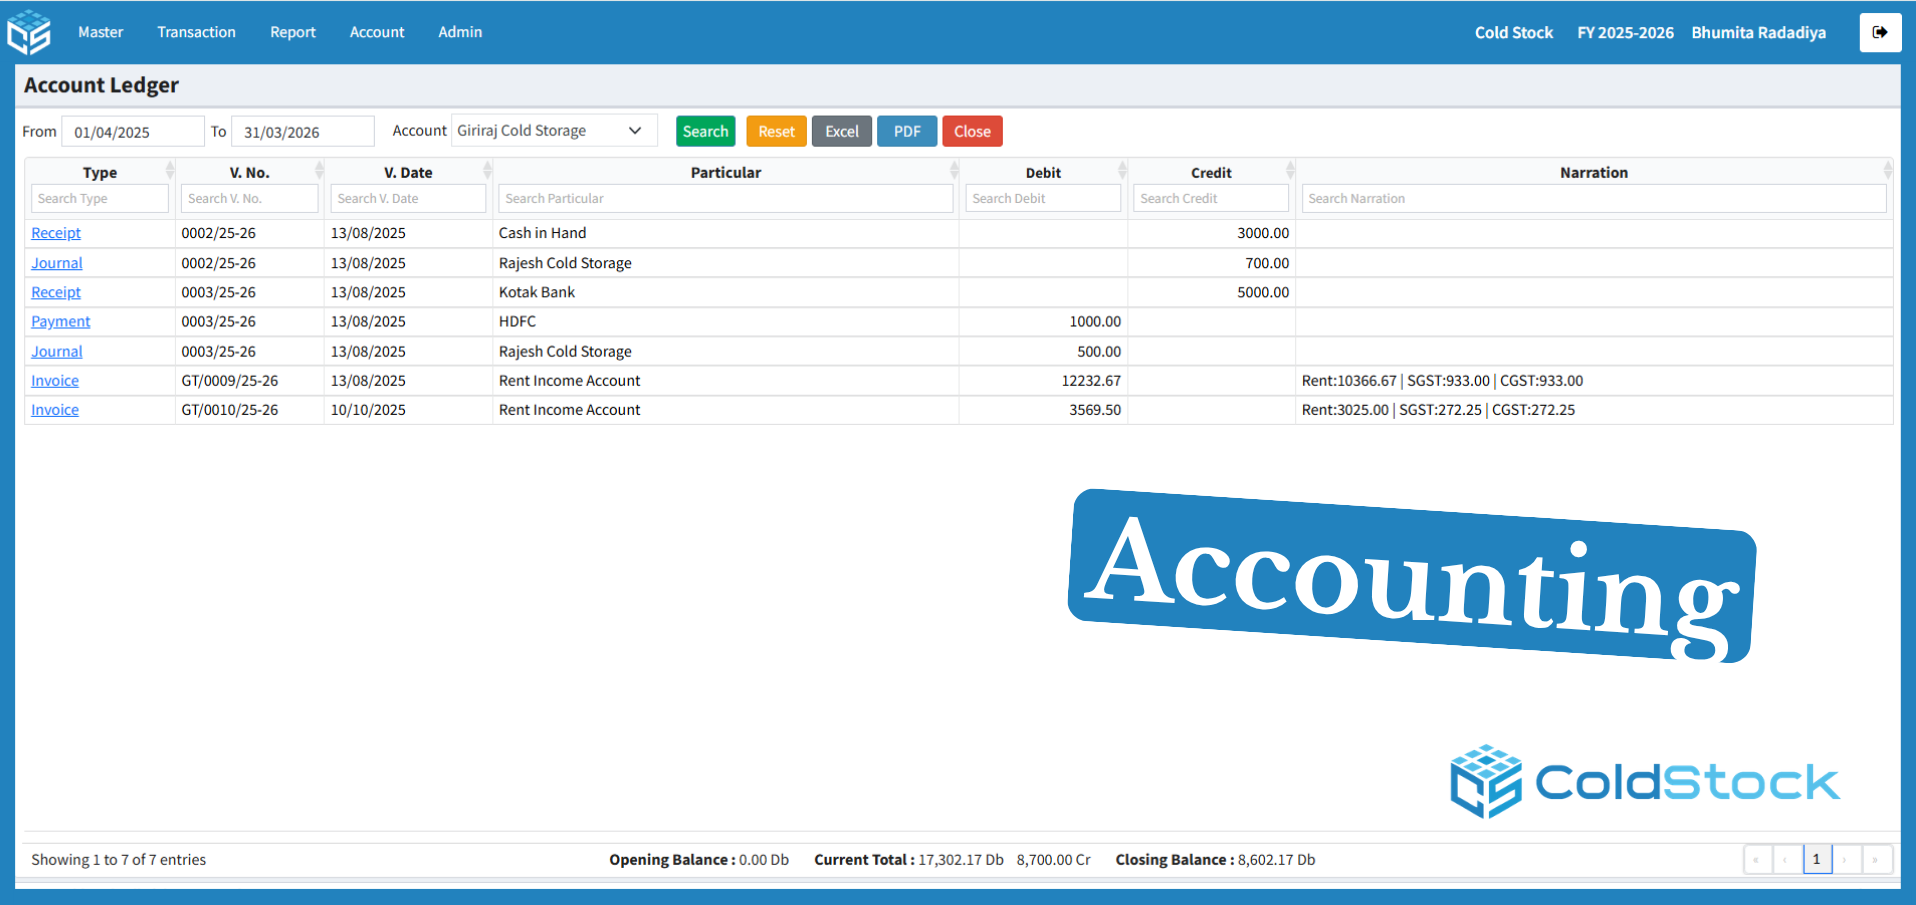This screenshot has width=1916, height=905.
Task: Focus the Search Credit filter box
Action: point(1211,198)
